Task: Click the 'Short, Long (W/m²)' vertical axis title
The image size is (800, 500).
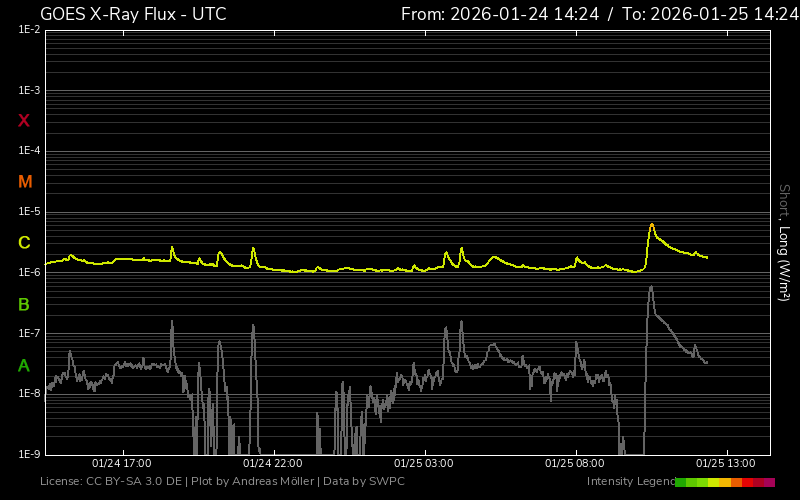Action: [x=784, y=243]
